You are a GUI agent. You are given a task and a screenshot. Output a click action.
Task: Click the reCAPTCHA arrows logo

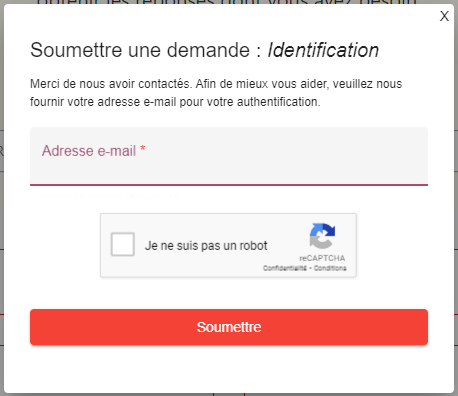tap(322, 236)
